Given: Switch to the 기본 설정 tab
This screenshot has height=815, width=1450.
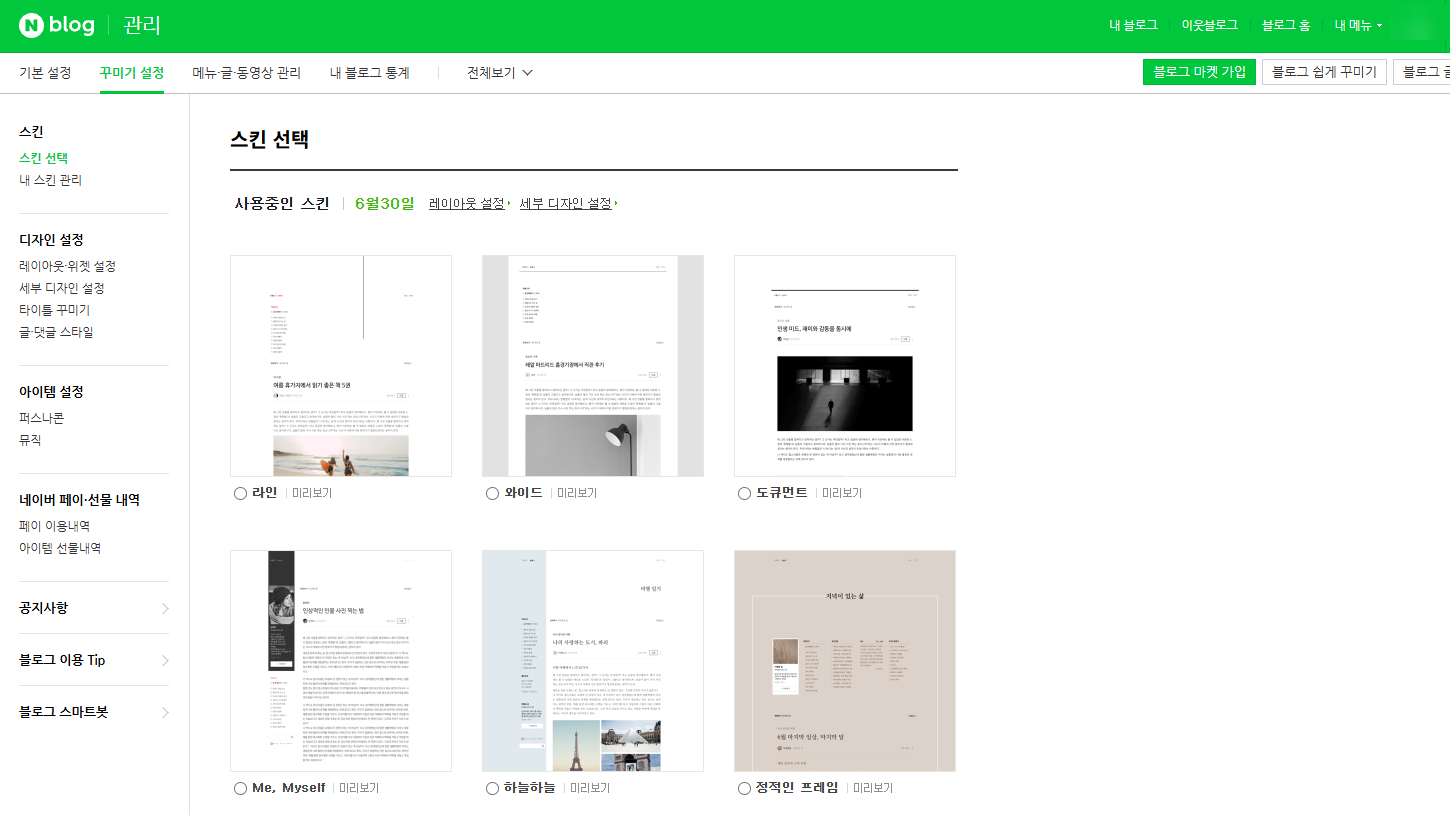Looking at the screenshot, I should pos(45,73).
